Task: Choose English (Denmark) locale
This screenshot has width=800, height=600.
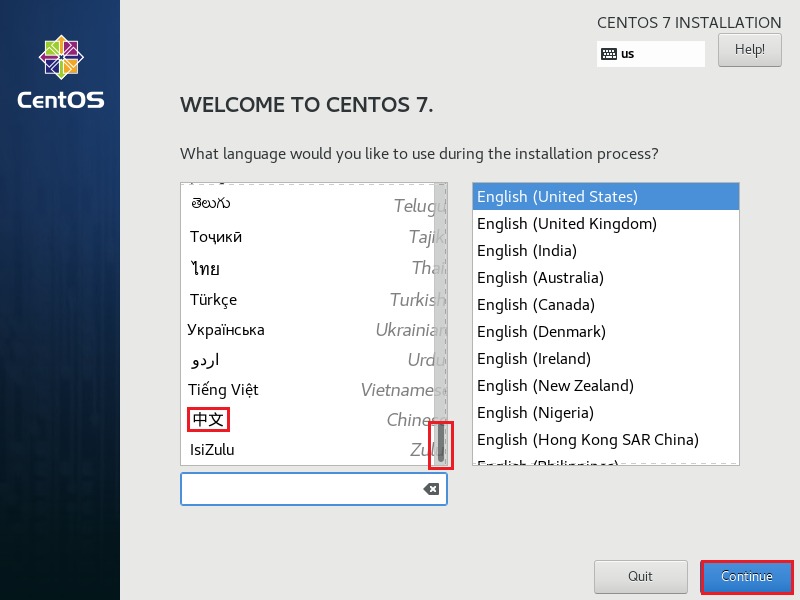Action: (x=606, y=332)
